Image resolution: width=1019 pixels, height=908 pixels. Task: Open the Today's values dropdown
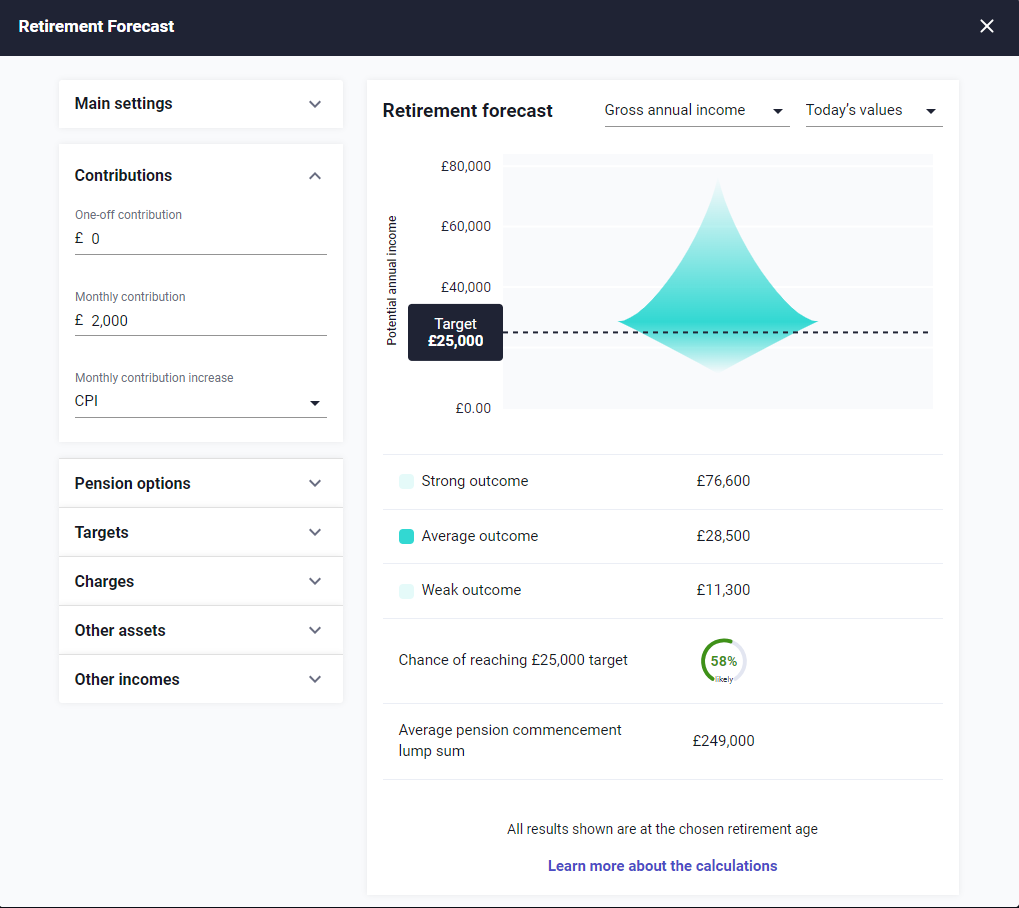click(x=873, y=110)
